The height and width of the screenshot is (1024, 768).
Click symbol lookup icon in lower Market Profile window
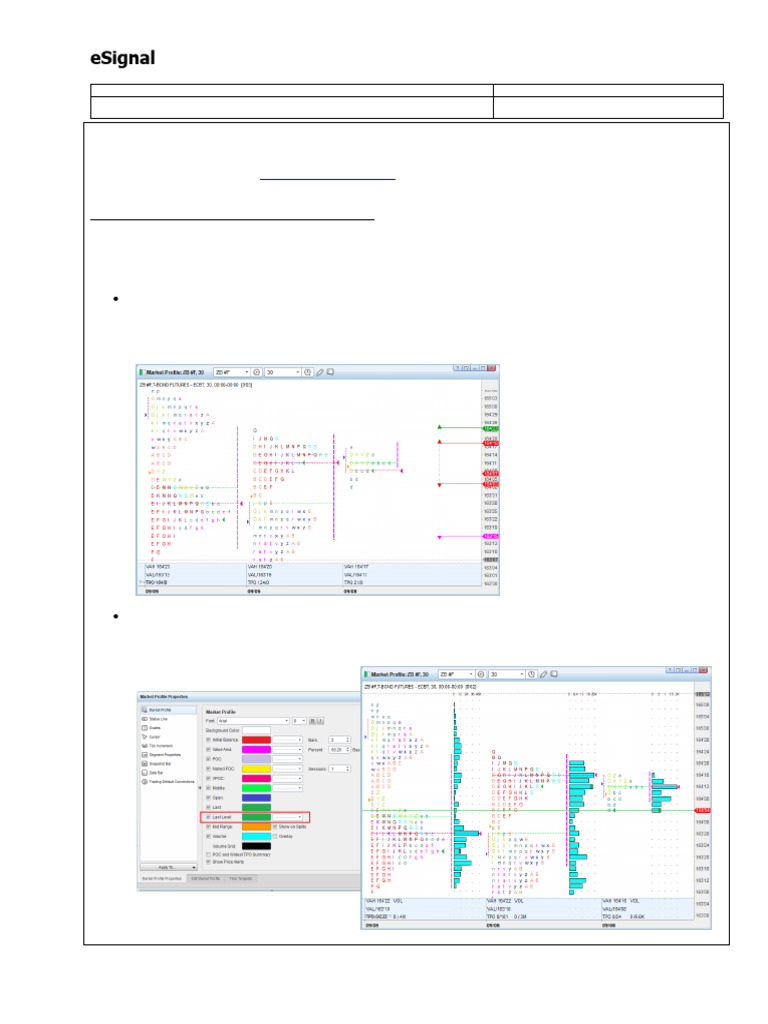tap(481, 674)
